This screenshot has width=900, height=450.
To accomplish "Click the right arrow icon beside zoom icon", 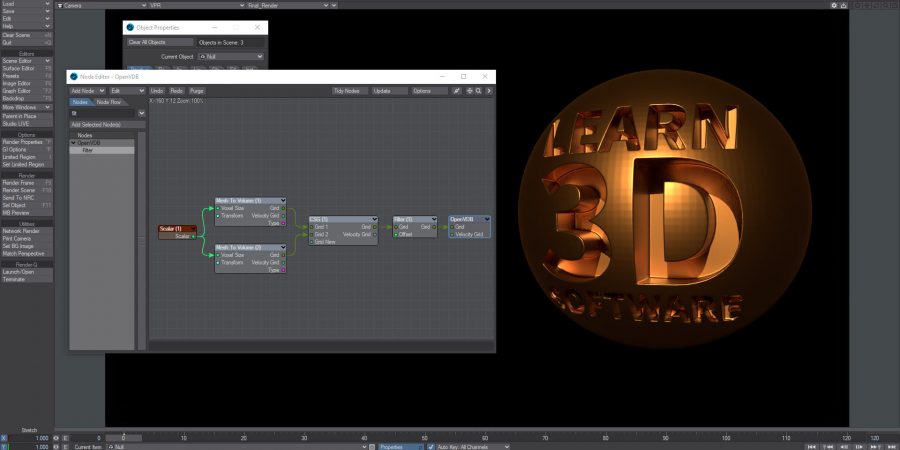I will pyautogui.click(x=489, y=91).
